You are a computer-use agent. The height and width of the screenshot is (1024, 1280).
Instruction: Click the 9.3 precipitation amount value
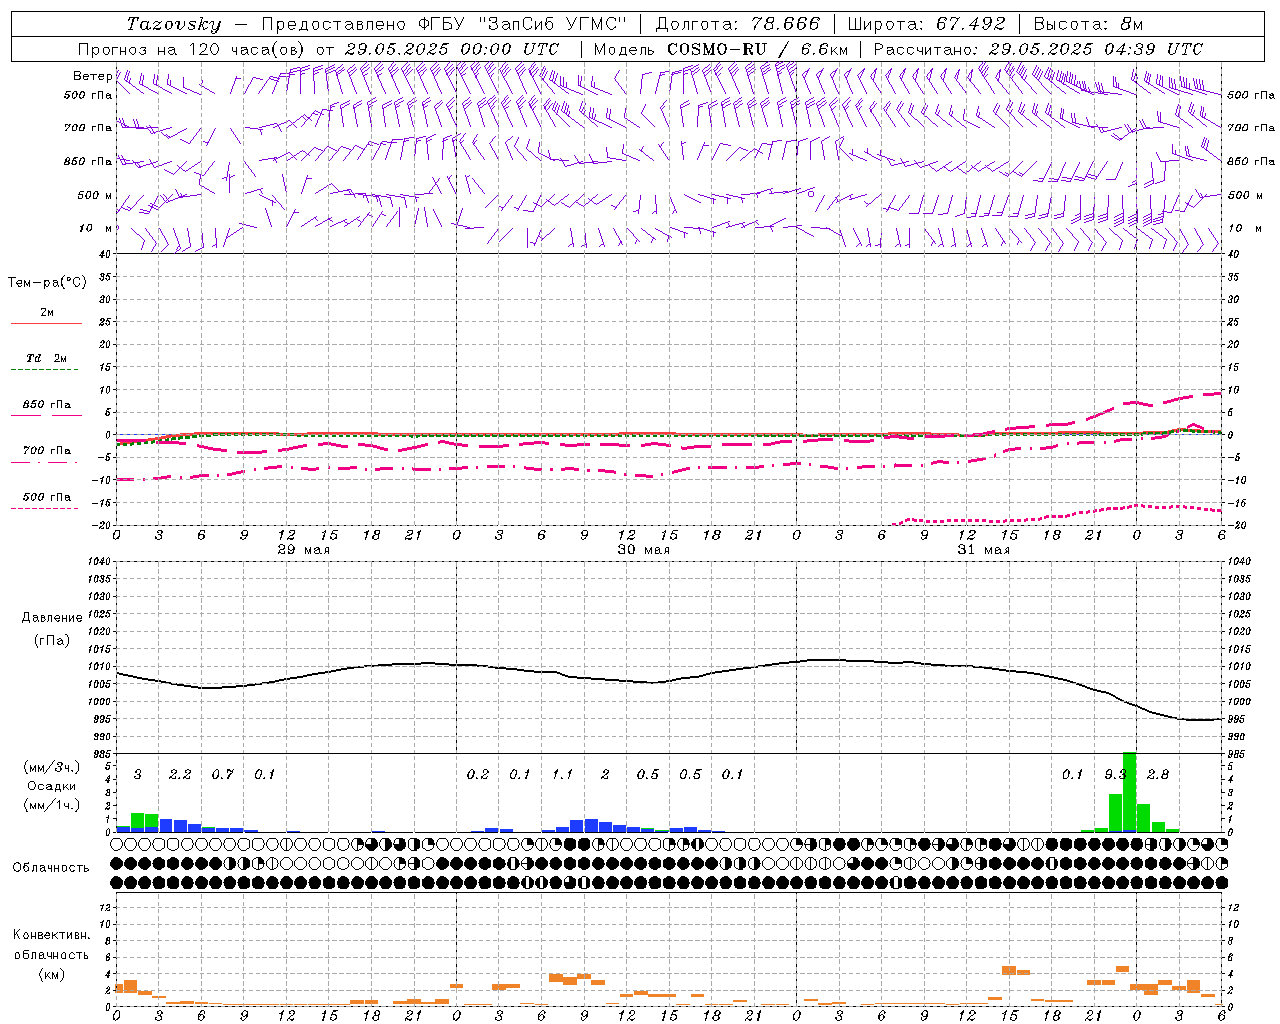point(1115,774)
